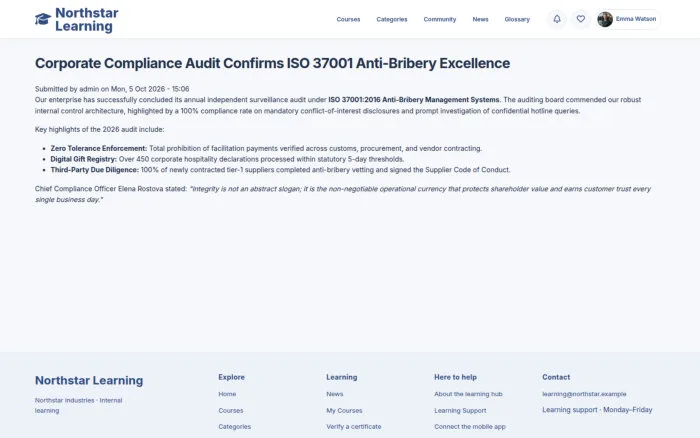Open the My Courses footer link
This screenshot has width=700, height=438.
click(x=344, y=411)
